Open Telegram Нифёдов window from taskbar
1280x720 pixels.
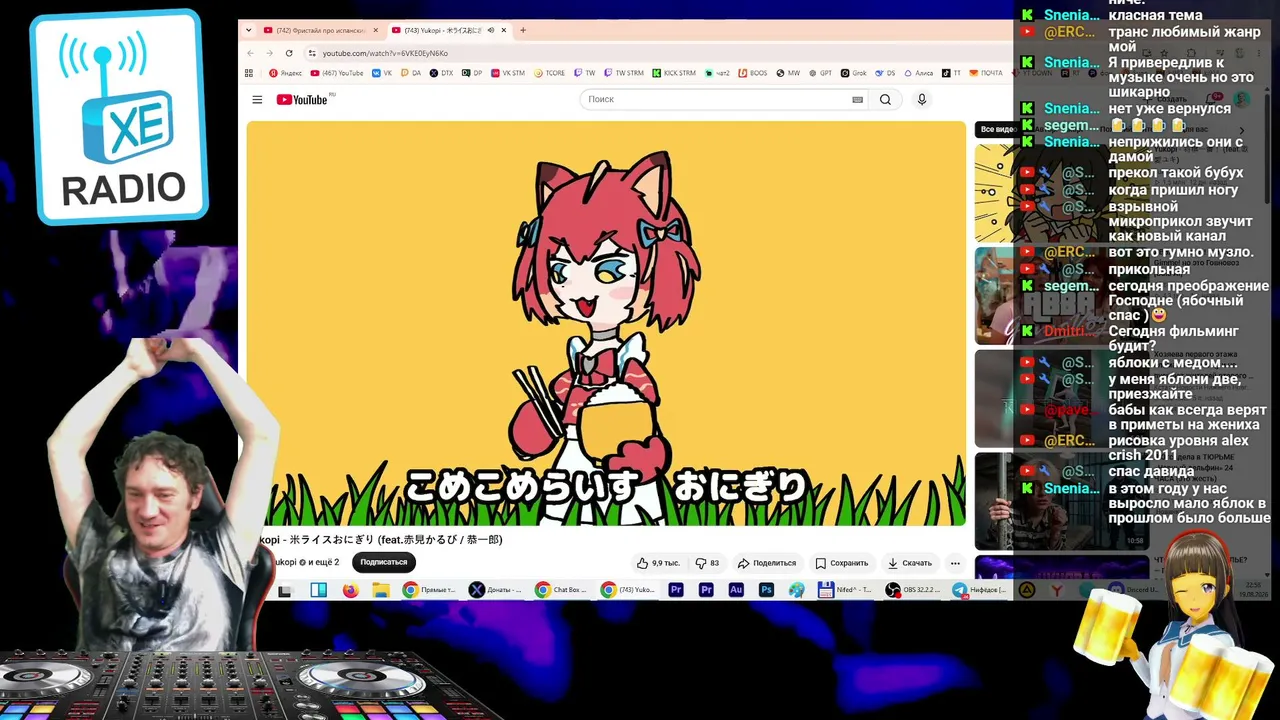click(x=979, y=590)
